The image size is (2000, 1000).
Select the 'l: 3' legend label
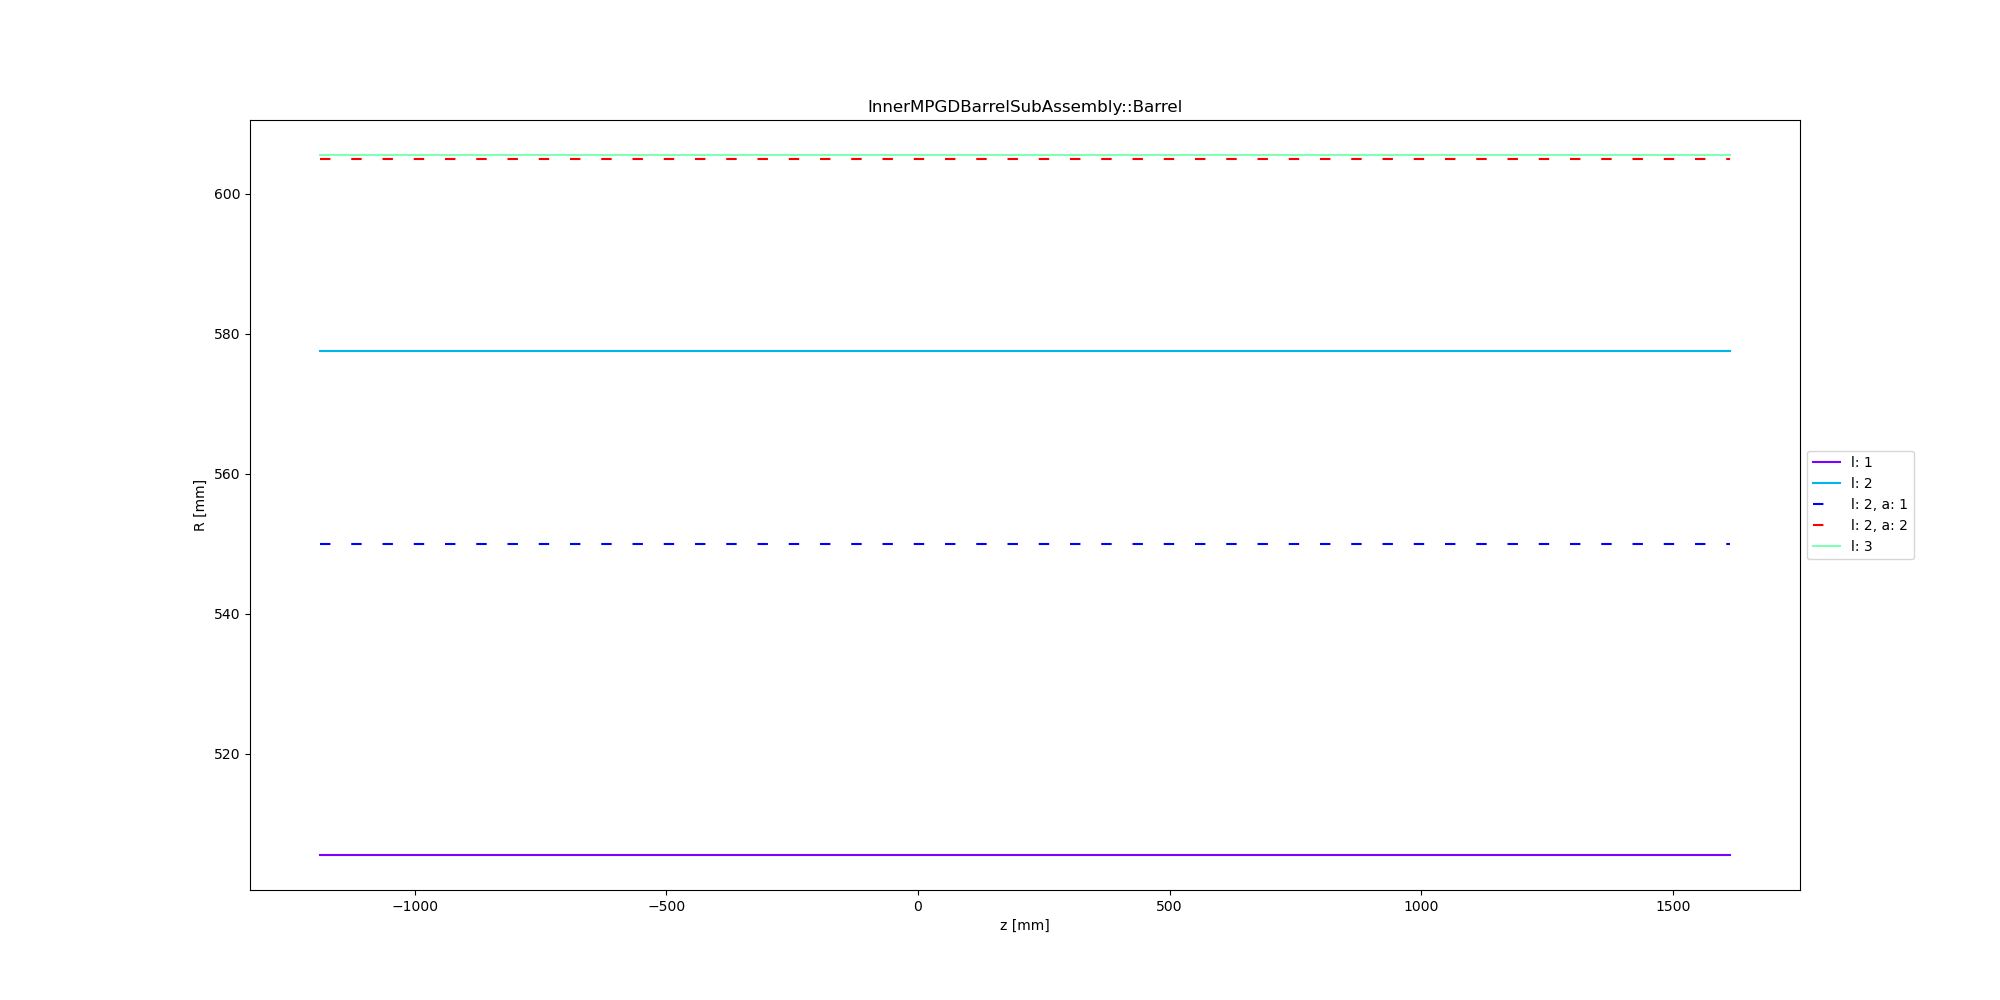1861,546
